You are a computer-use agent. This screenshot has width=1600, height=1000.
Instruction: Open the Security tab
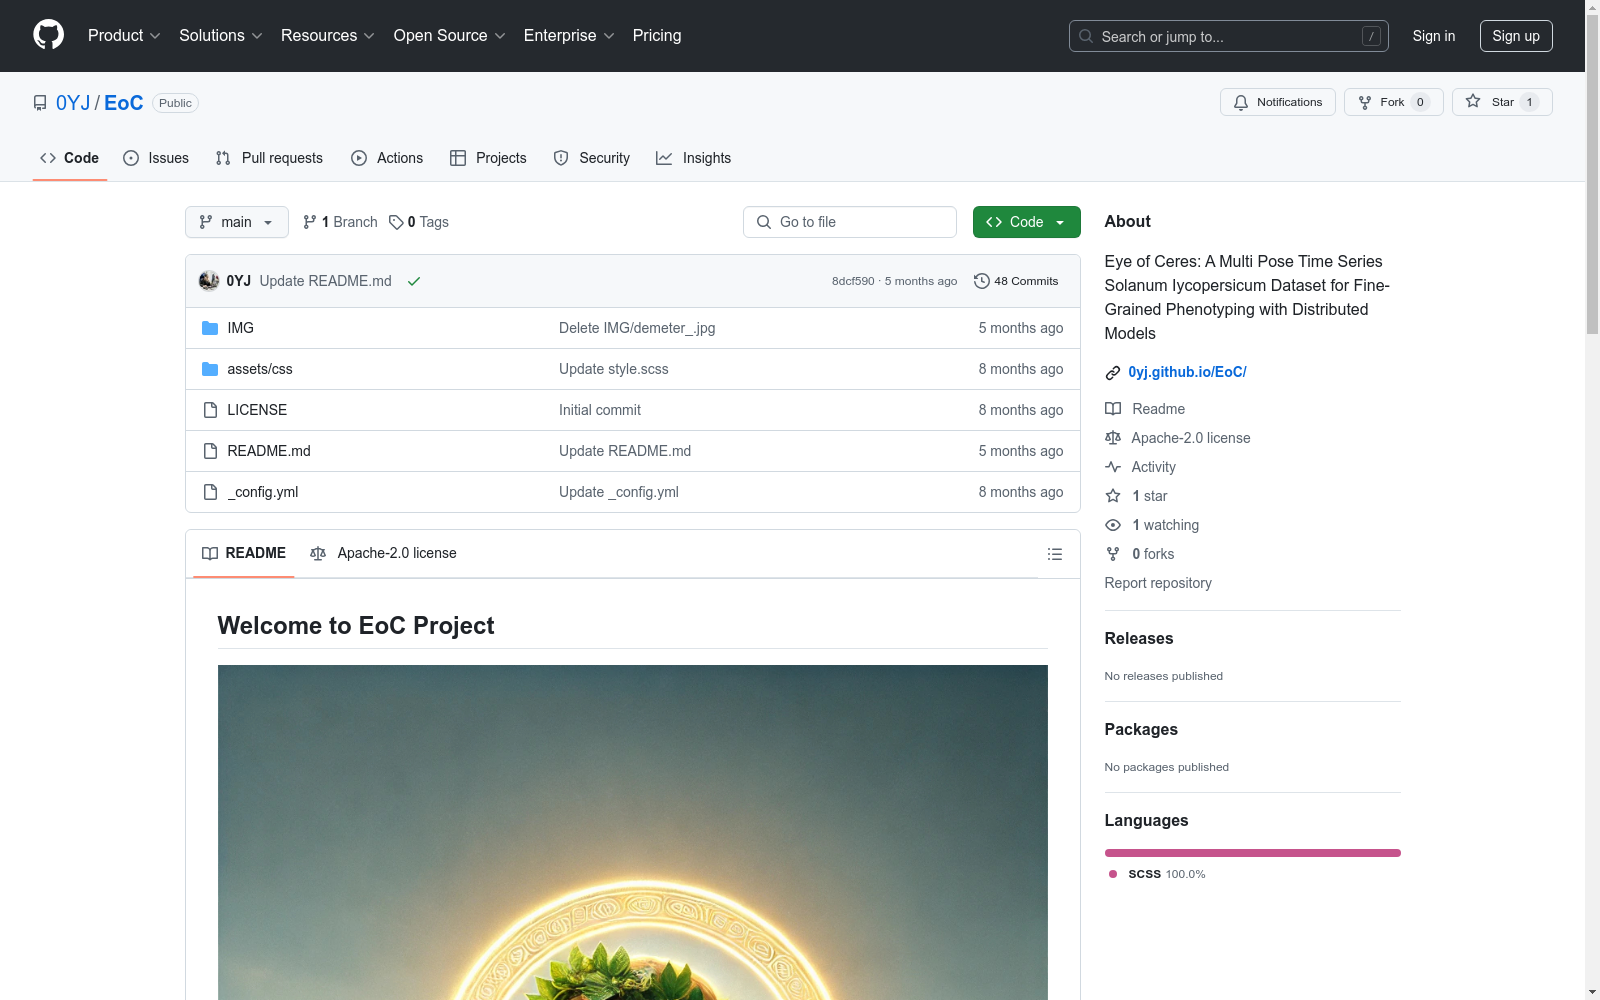pyautogui.click(x=592, y=158)
